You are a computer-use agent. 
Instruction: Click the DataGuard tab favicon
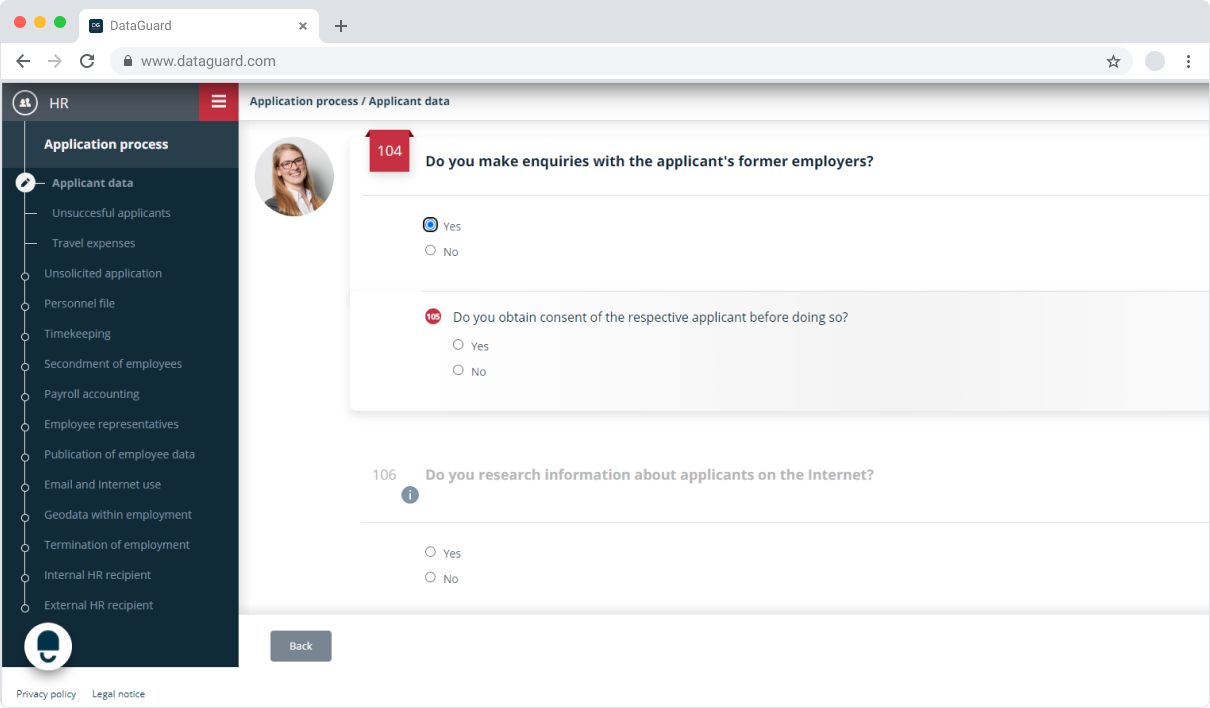click(x=96, y=25)
